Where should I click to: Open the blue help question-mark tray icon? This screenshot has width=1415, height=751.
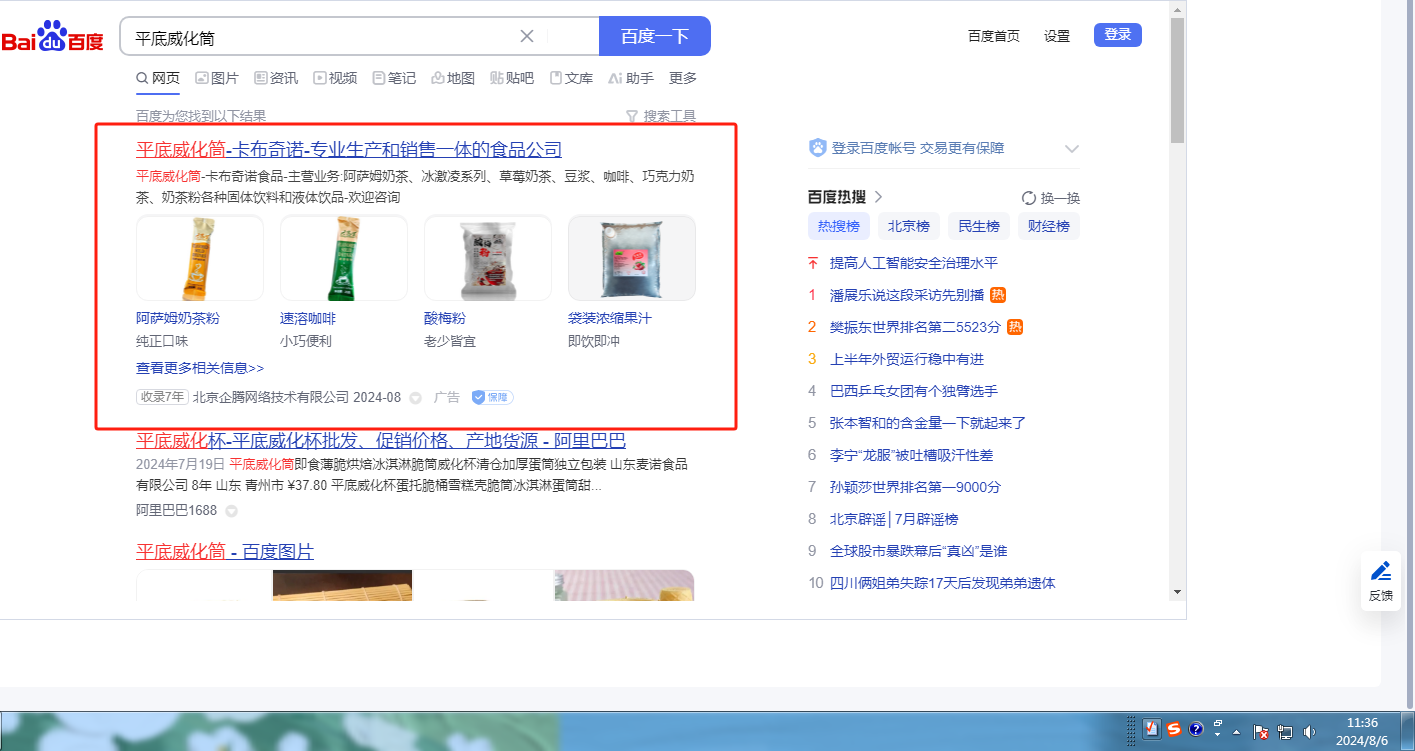pyautogui.click(x=1196, y=729)
